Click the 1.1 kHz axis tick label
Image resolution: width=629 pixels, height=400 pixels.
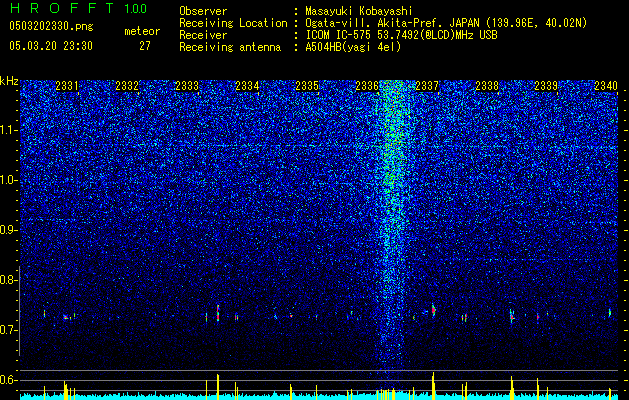9,130
